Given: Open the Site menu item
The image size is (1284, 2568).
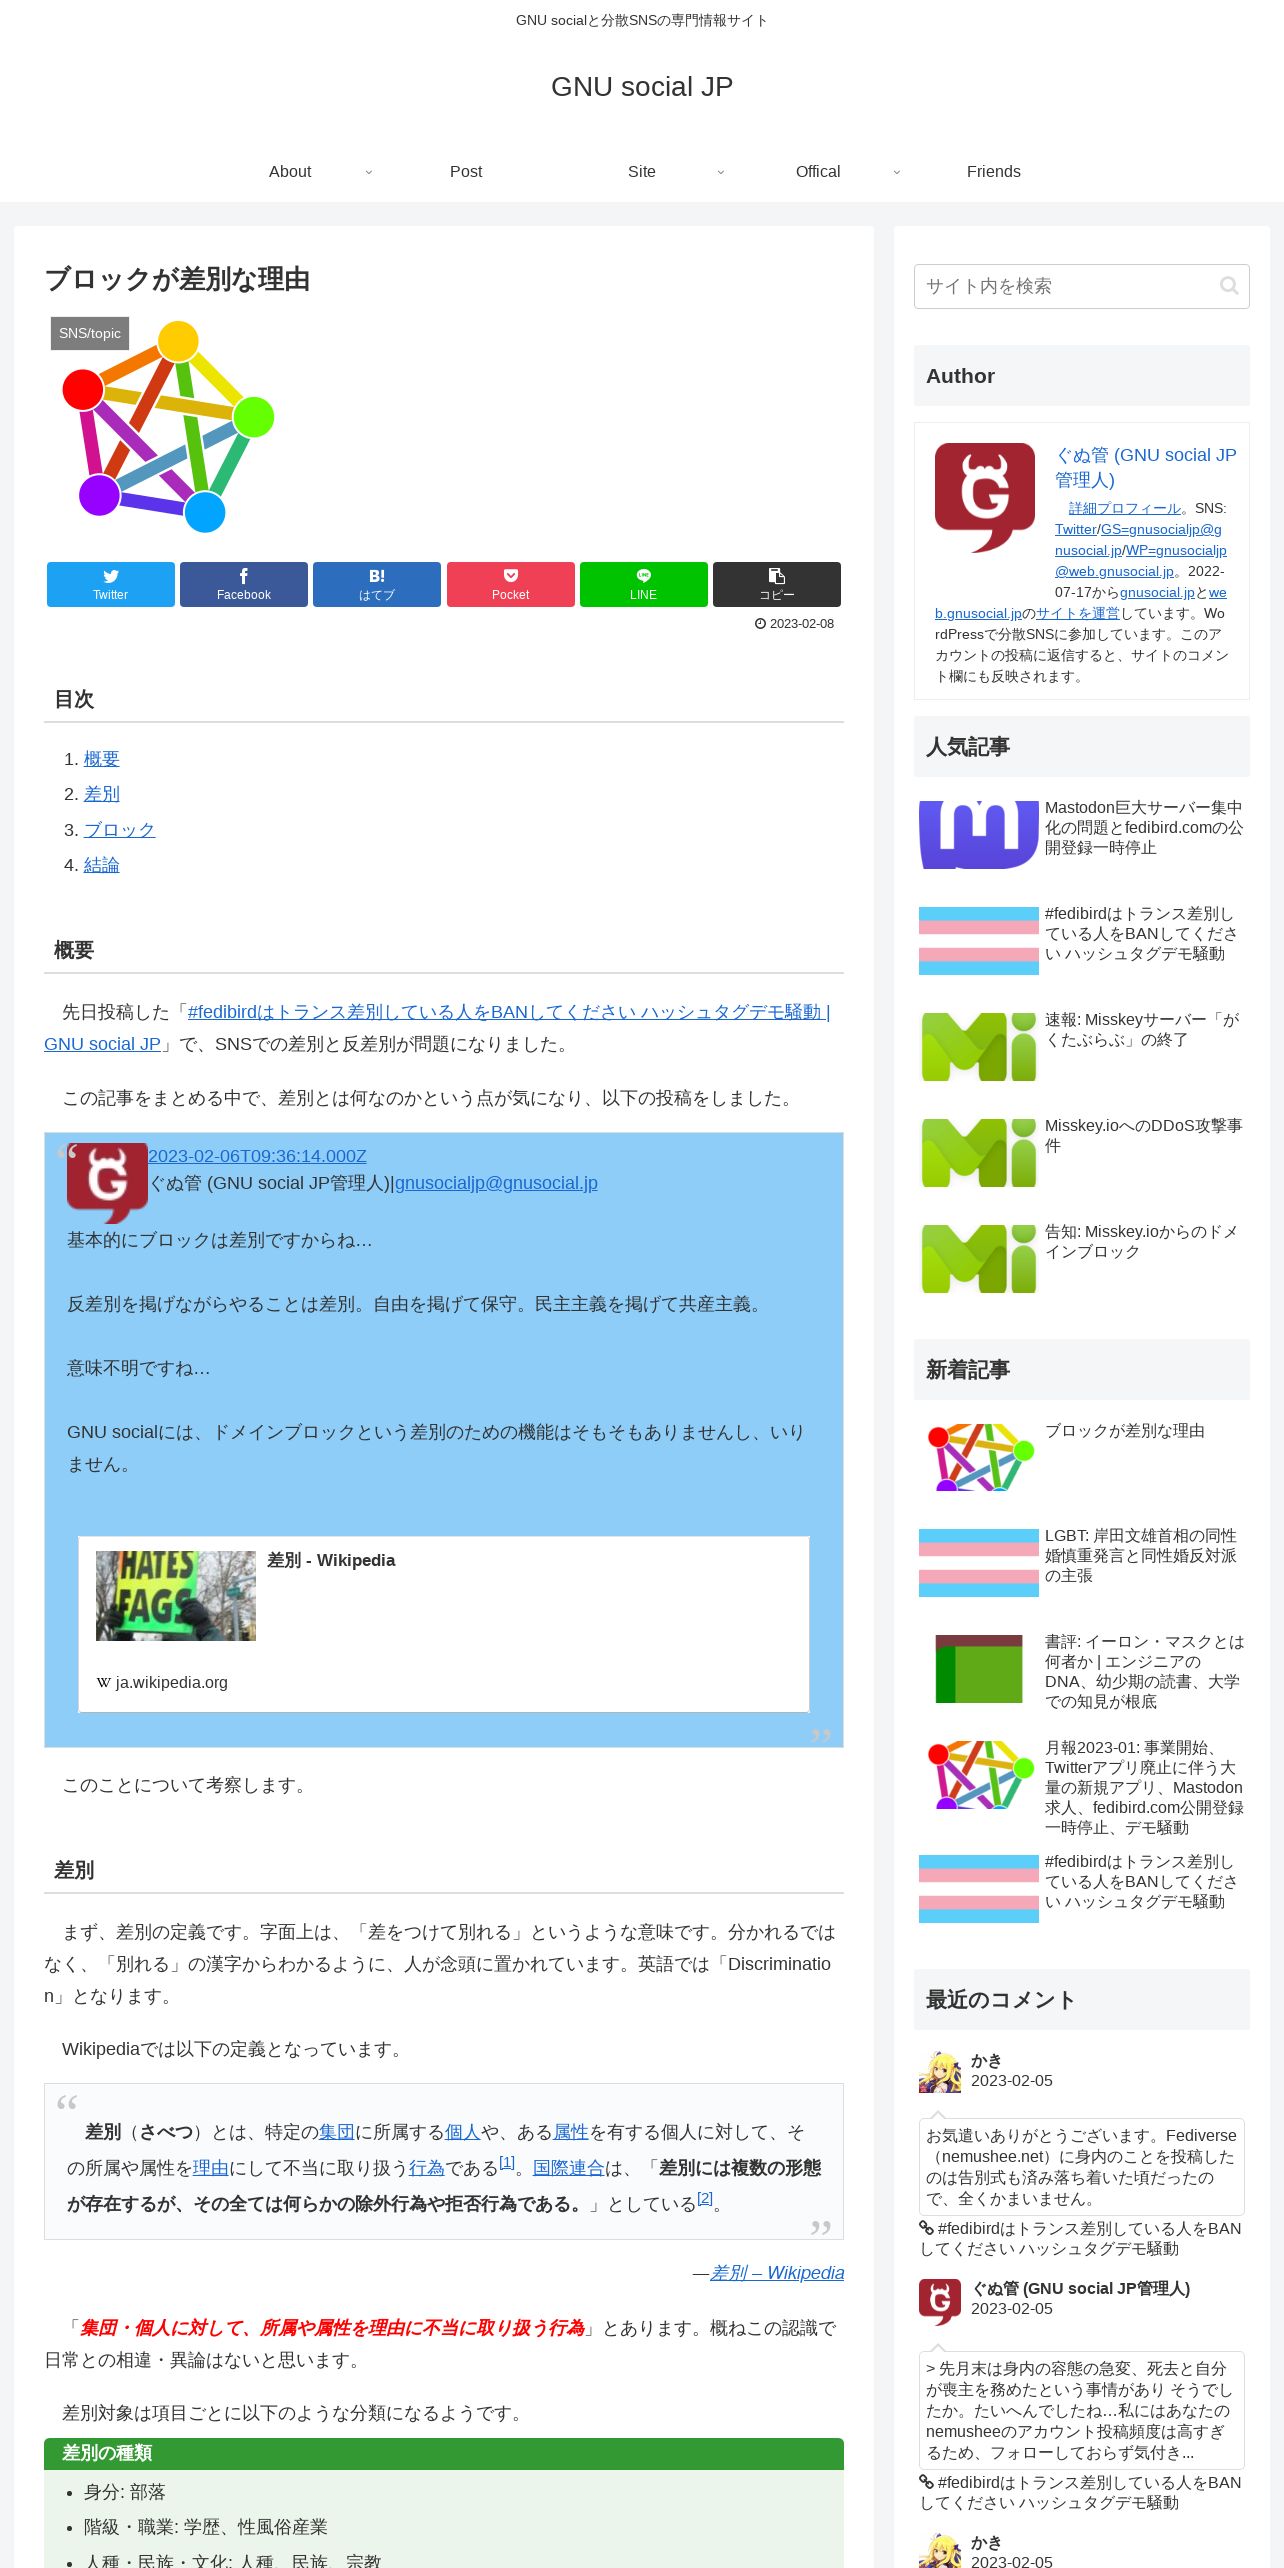Looking at the screenshot, I should coord(642,171).
